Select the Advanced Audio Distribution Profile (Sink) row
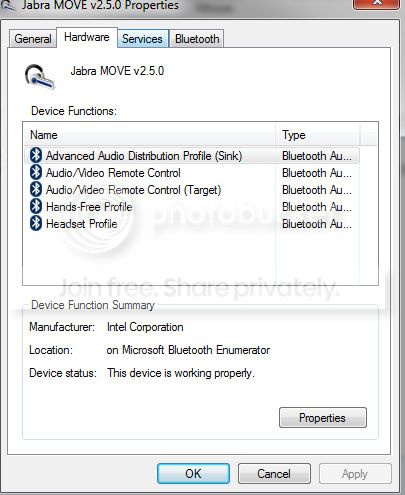The image size is (405, 495). click(x=192, y=156)
